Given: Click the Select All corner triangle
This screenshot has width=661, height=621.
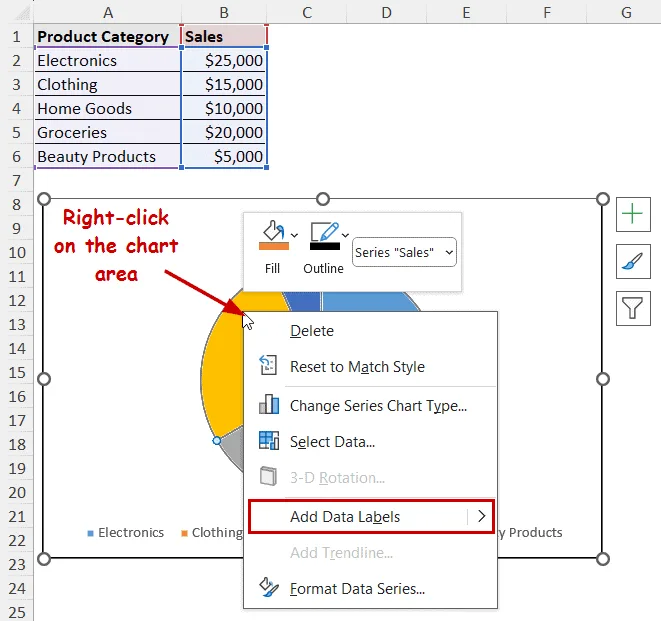Looking at the screenshot, I should (x=21, y=13).
